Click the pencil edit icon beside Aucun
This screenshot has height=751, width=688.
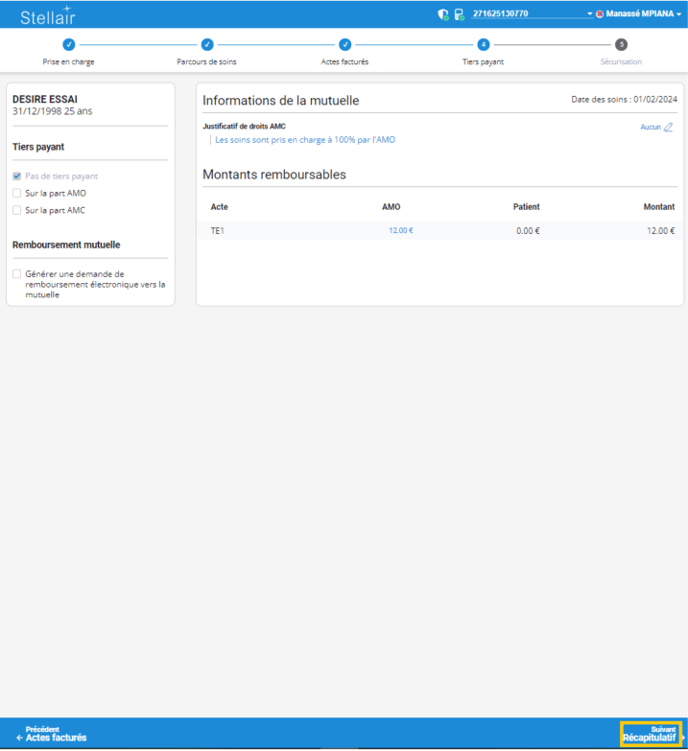[668, 127]
